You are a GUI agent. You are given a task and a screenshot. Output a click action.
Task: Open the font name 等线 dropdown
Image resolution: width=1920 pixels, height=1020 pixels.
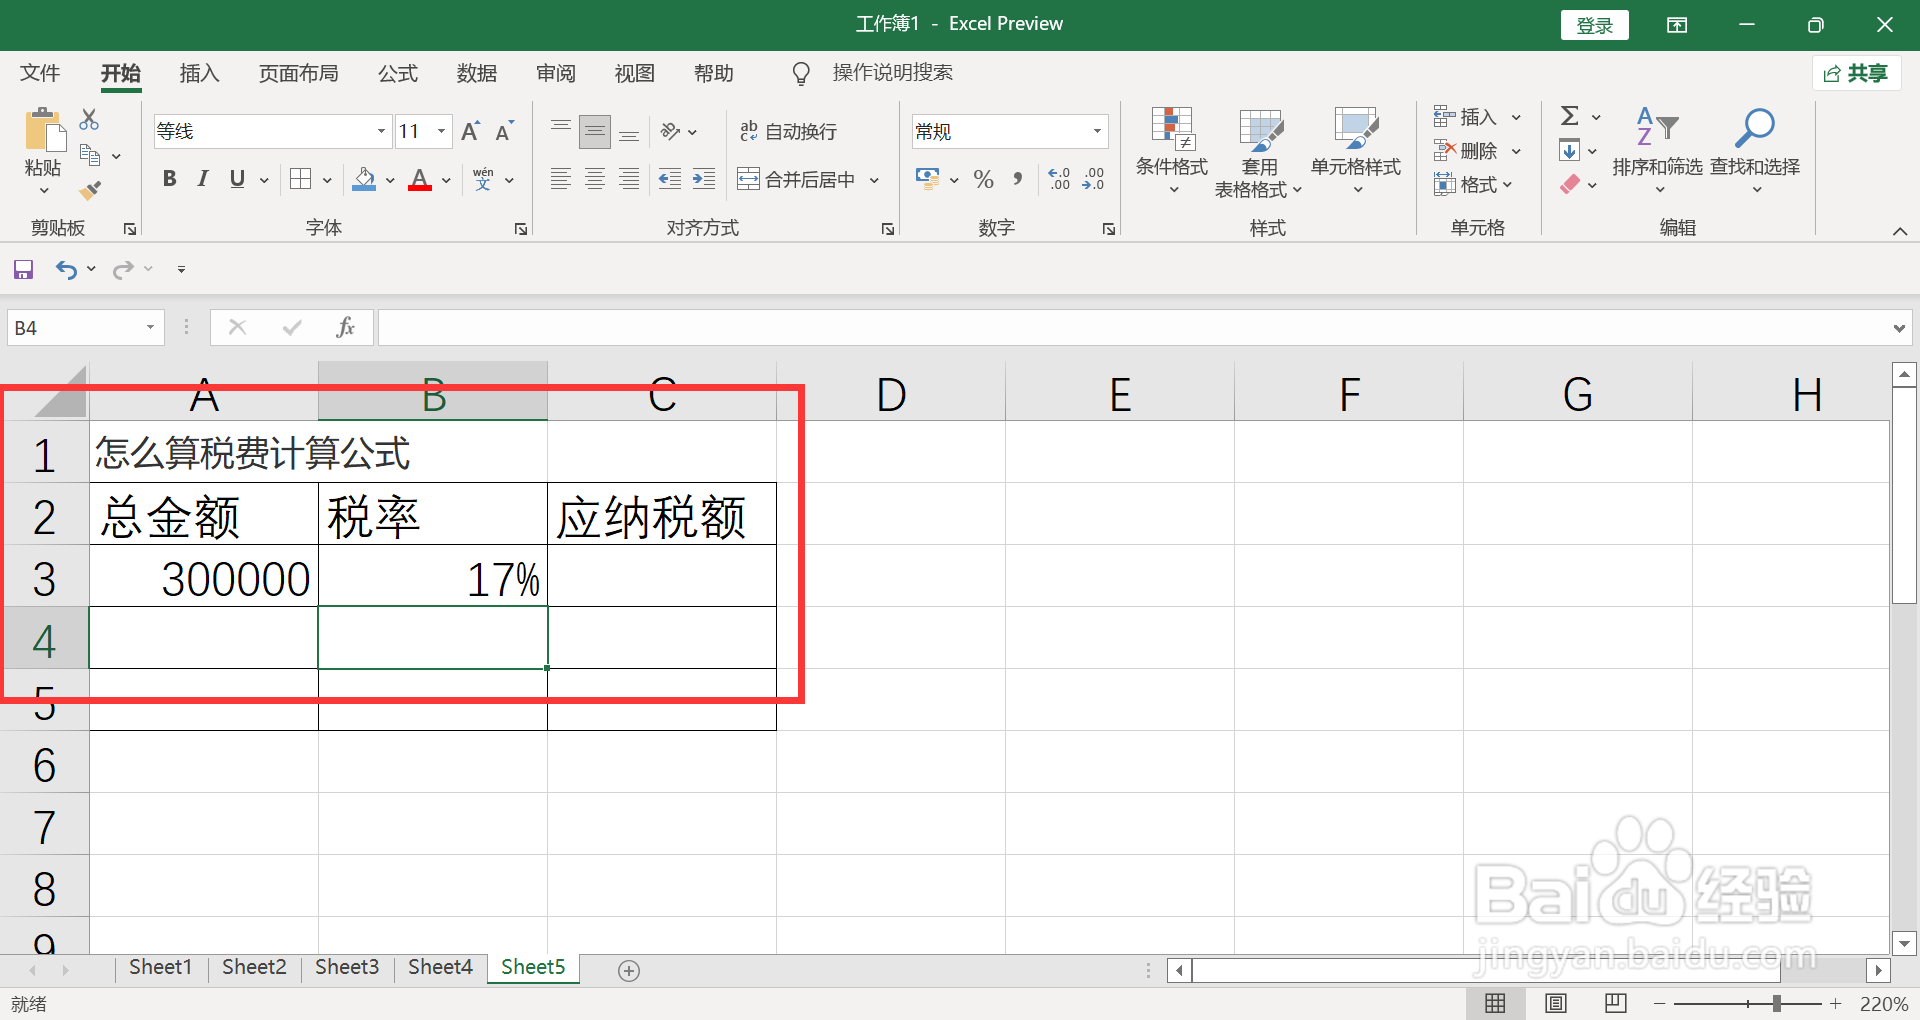(381, 131)
